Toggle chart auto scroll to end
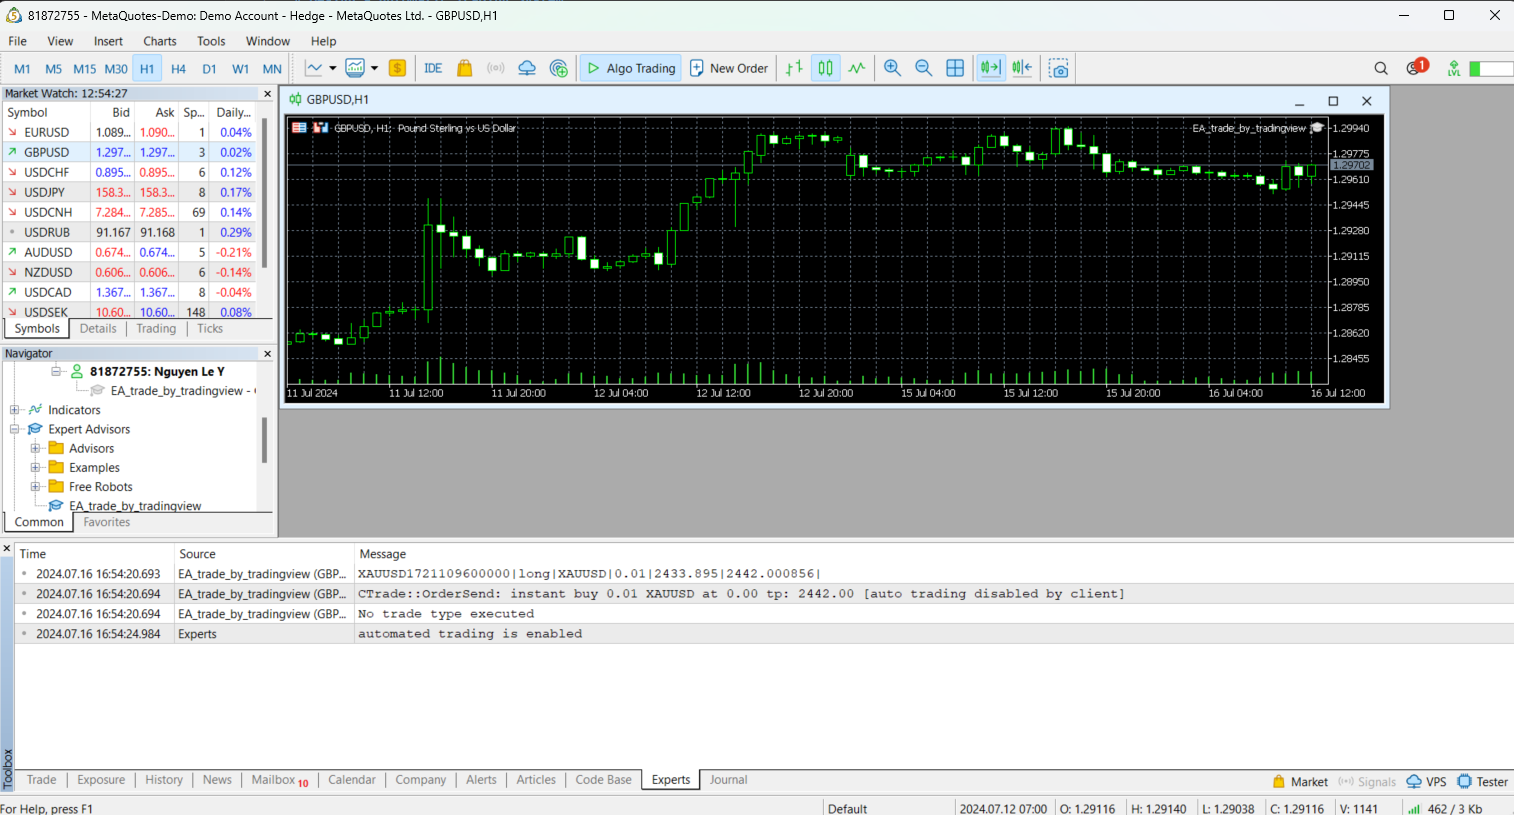The width and height of the screenshot is (1514, 815). click(x=990, y=68)
